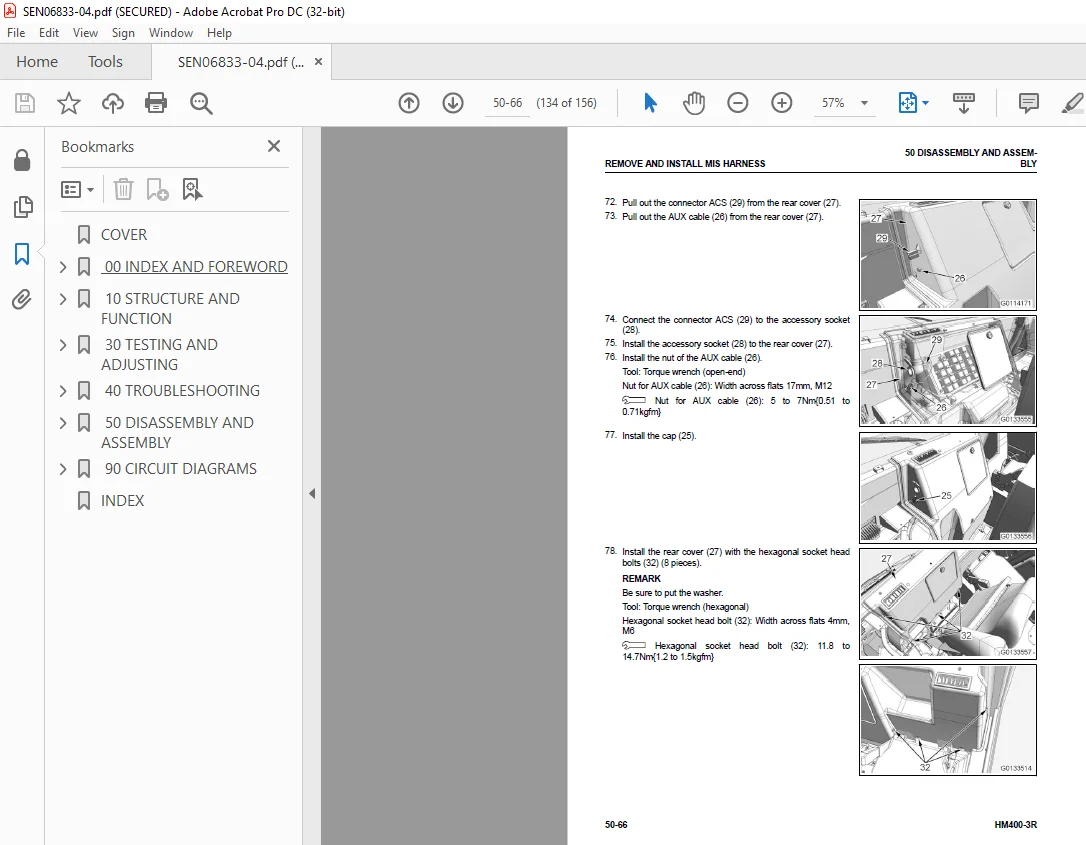Add a new bookmark icon
Viewport: 1086px width, 845px height.
157,189
